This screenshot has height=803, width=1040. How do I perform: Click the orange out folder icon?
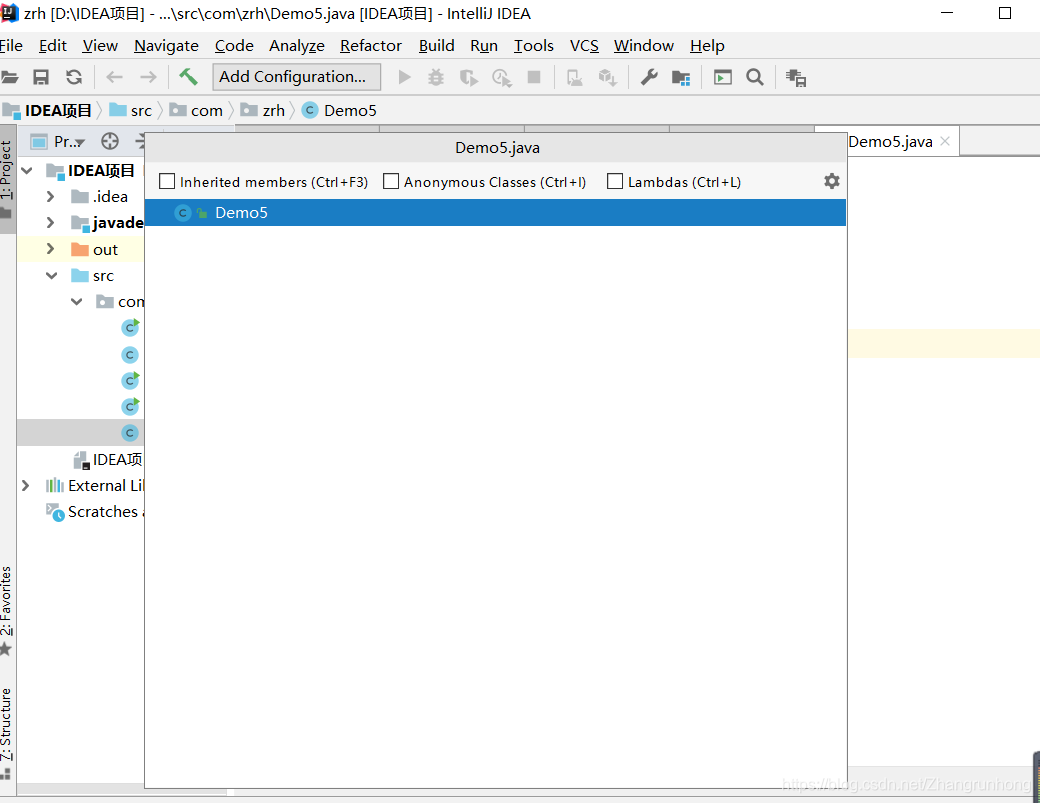[80, 249]
